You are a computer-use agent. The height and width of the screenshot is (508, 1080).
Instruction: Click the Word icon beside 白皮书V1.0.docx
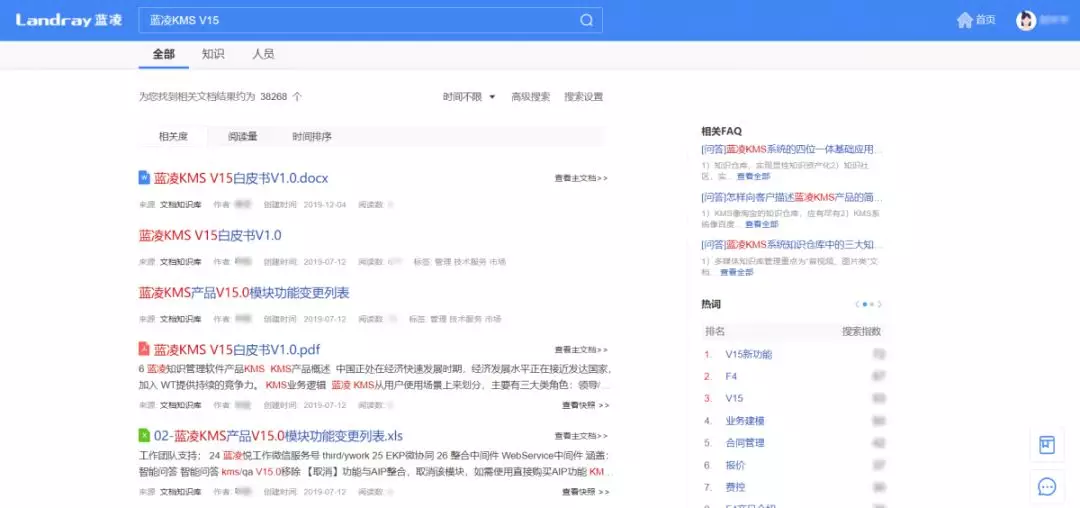(x=144, y=178)
